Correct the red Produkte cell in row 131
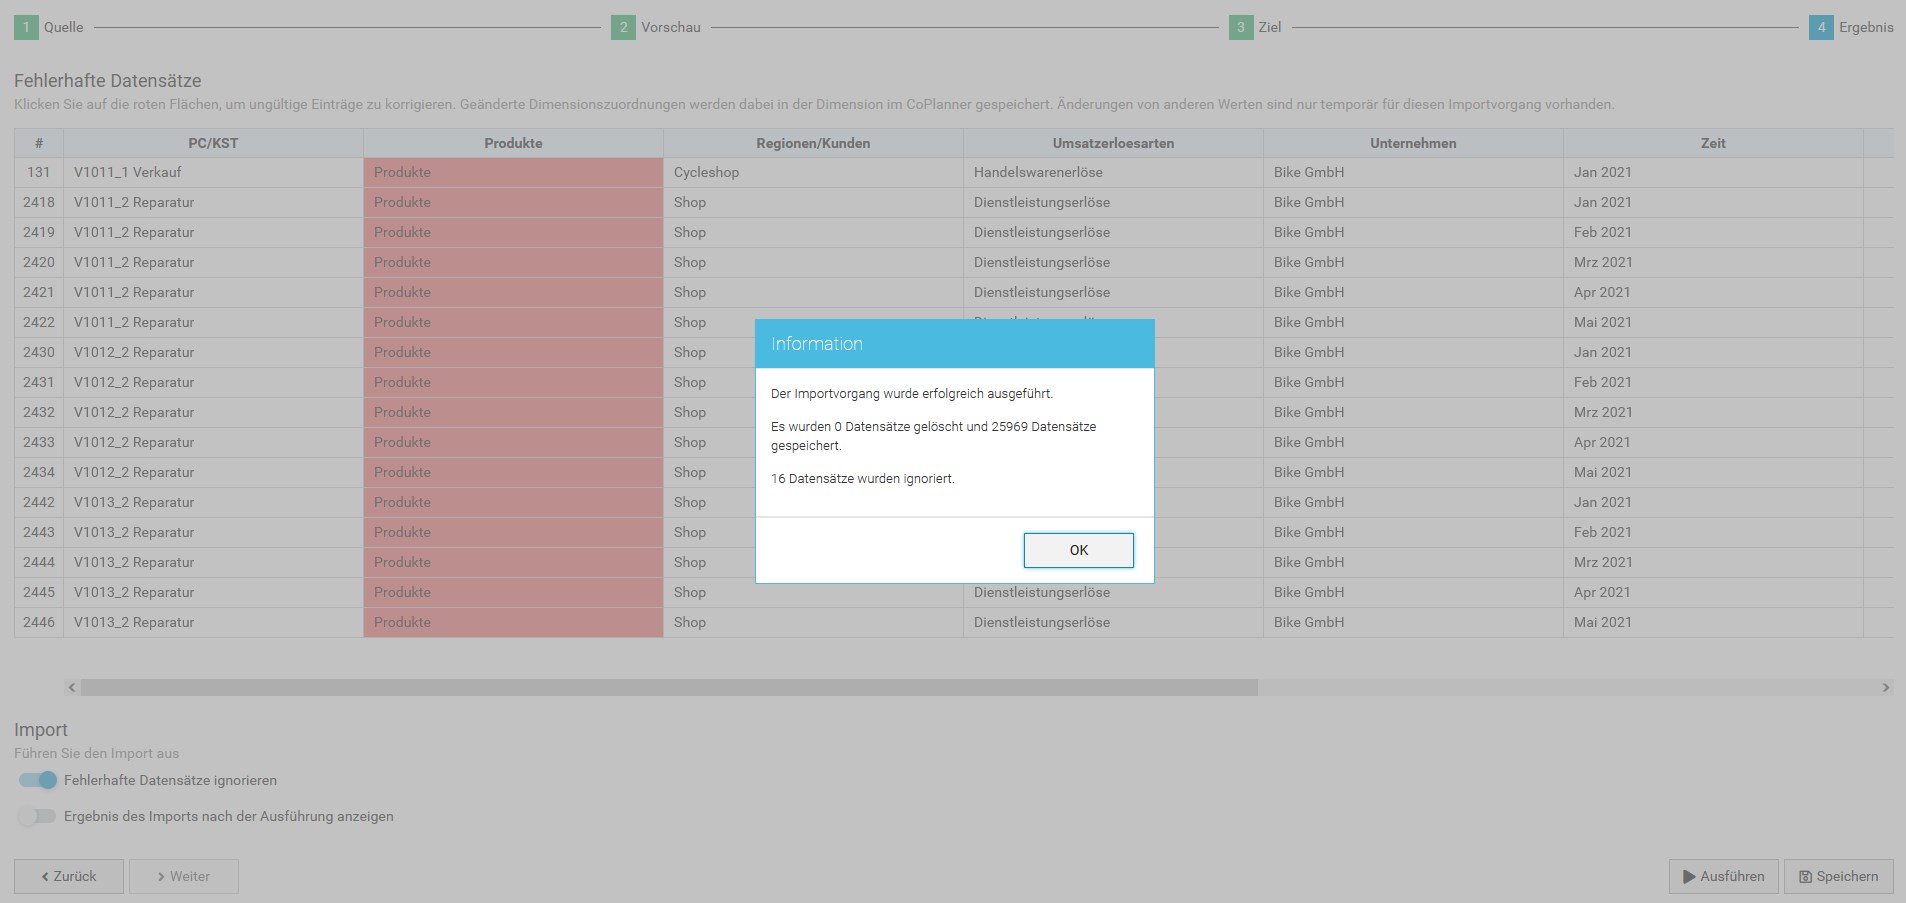 click(x=513, y=172)
